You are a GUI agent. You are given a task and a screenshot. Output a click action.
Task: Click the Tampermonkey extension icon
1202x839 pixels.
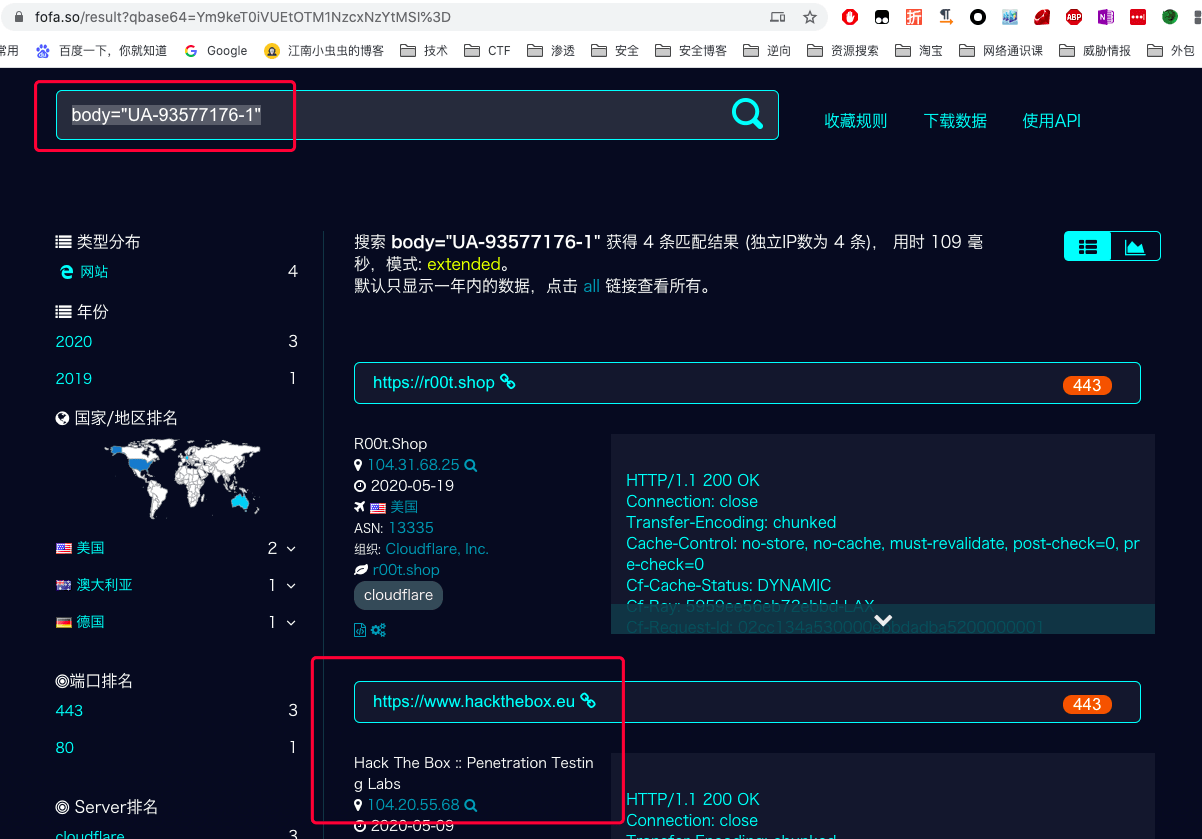click(882, 17)
